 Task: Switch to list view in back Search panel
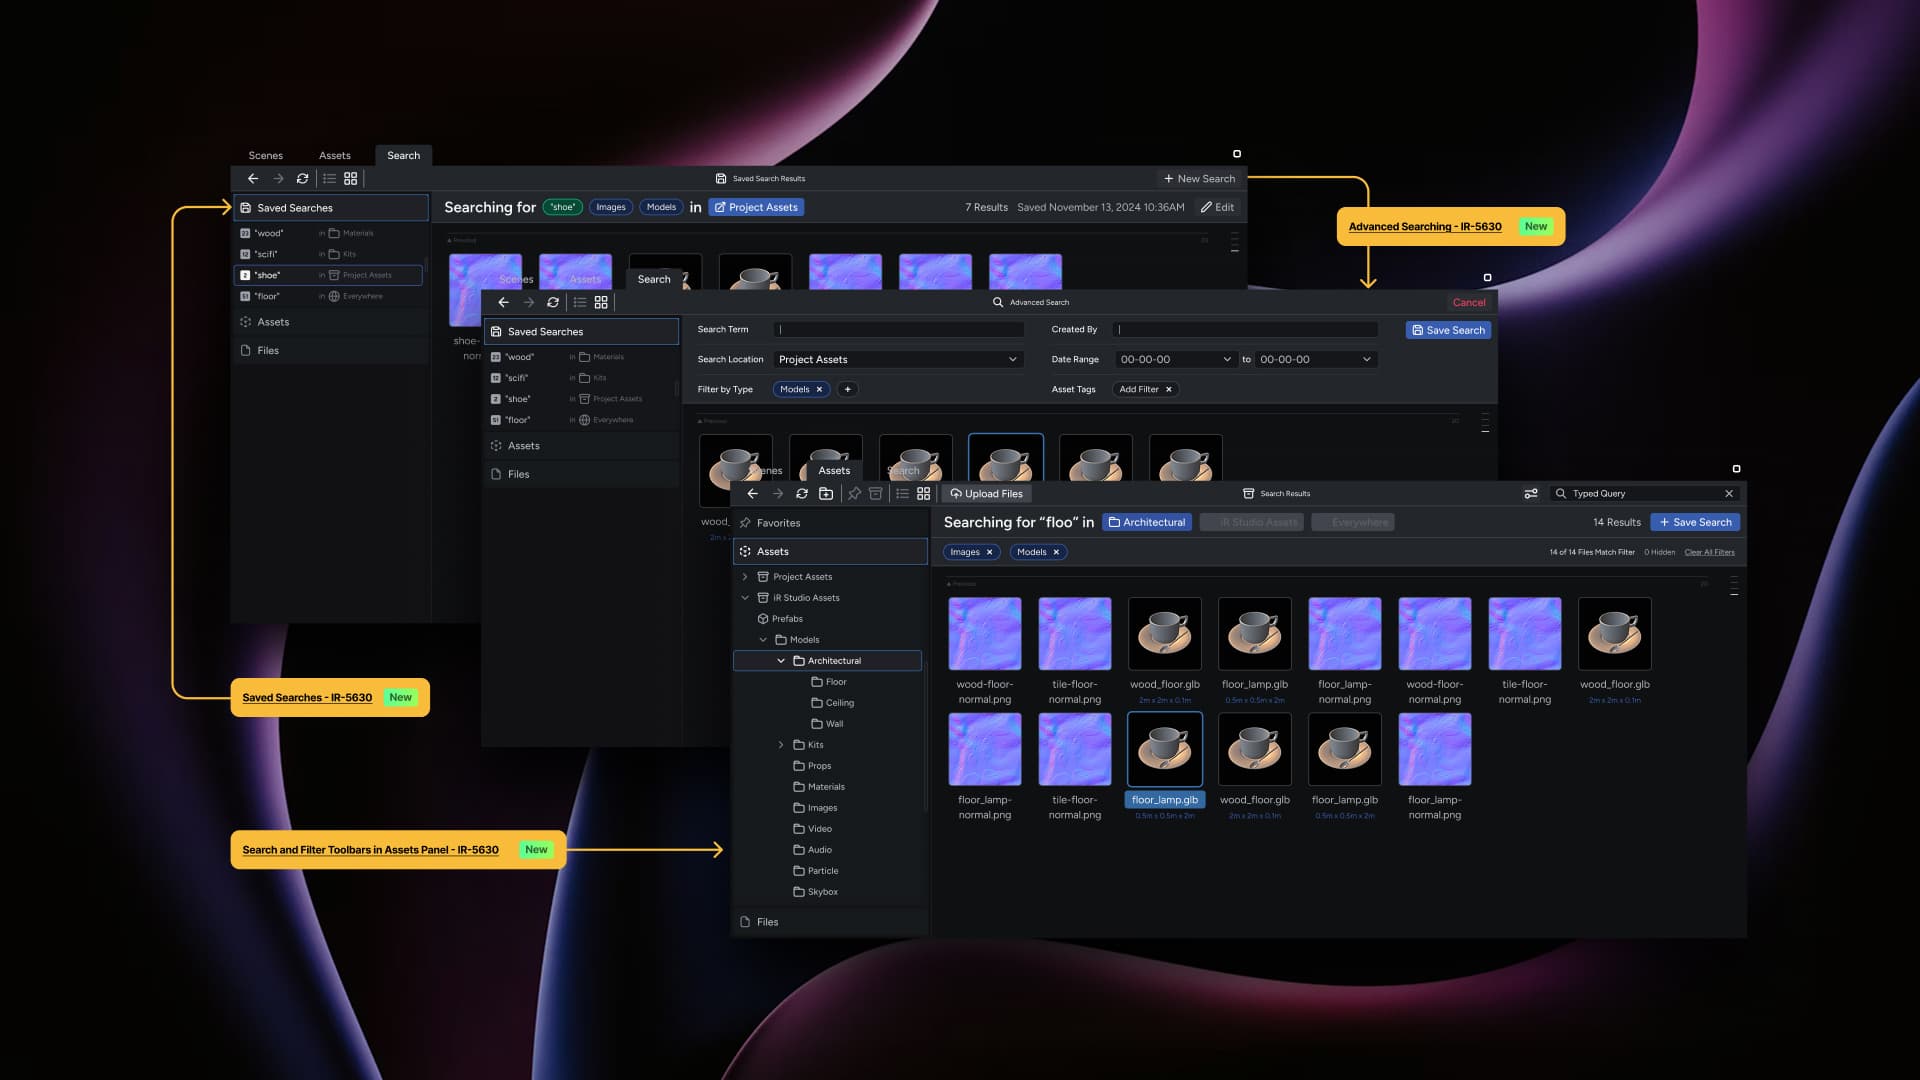click(x=329, y=179)
